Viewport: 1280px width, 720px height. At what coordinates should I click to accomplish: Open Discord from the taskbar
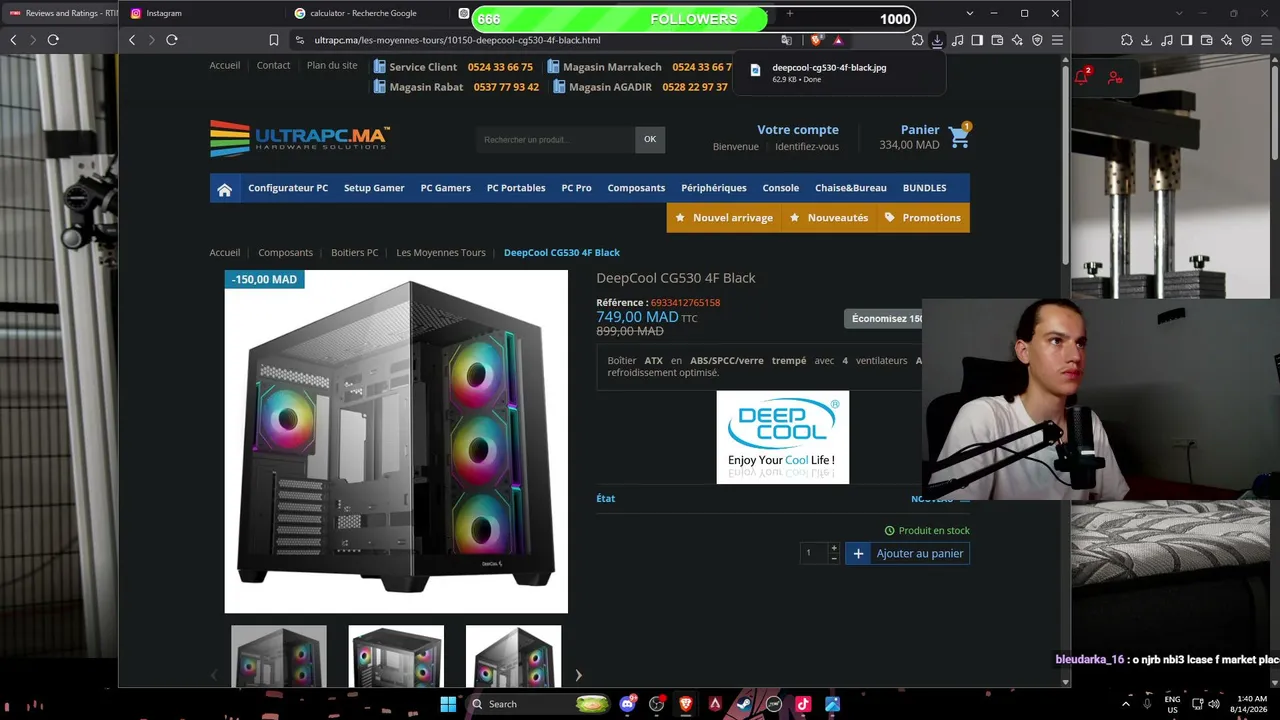pos(627,704)
